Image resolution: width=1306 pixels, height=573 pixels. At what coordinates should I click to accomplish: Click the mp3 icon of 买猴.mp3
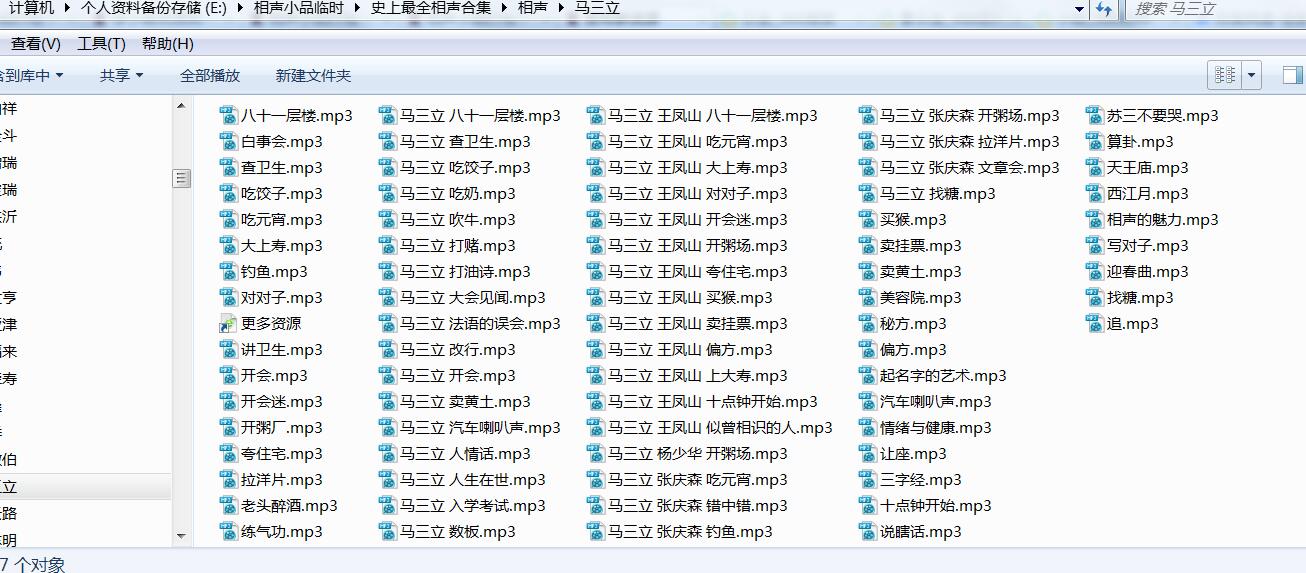coord(867,219)
